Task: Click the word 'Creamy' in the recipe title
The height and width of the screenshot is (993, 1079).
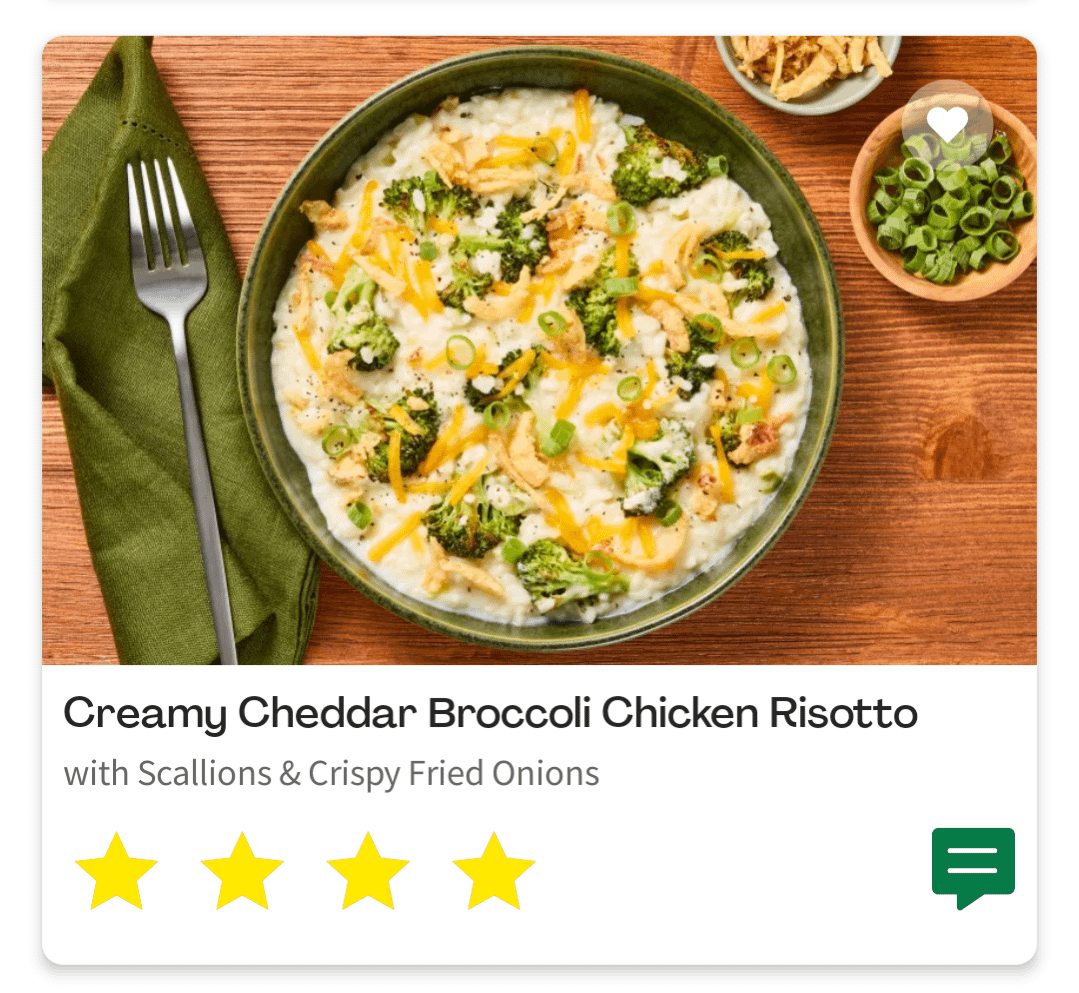Action: click(145, 714)
